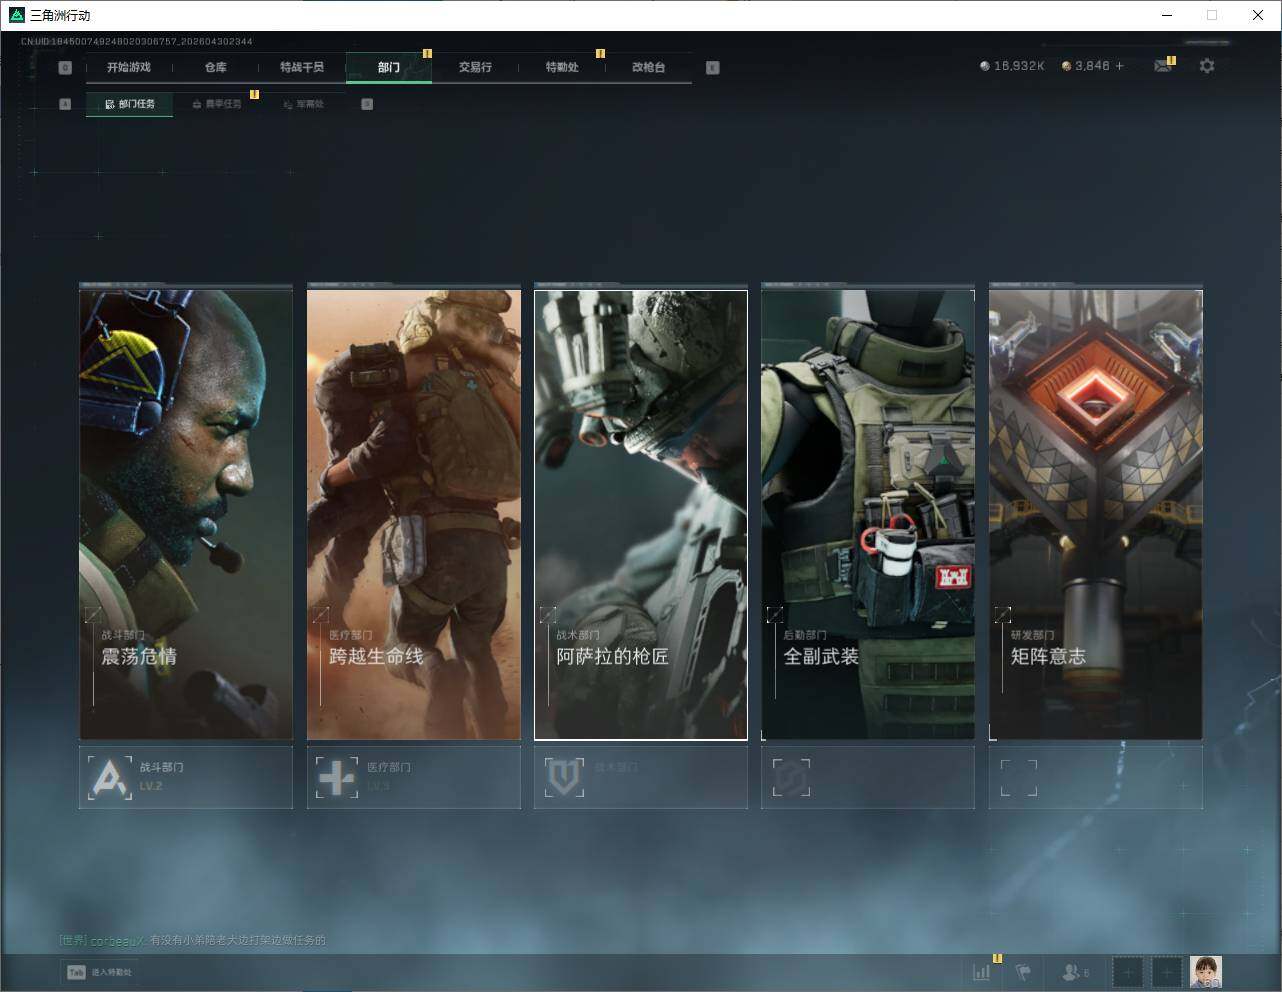The height and width of the screenshot is (992, 1282).
Task: Maximize the 三角洲行动 window
Action: [1212, 15]
